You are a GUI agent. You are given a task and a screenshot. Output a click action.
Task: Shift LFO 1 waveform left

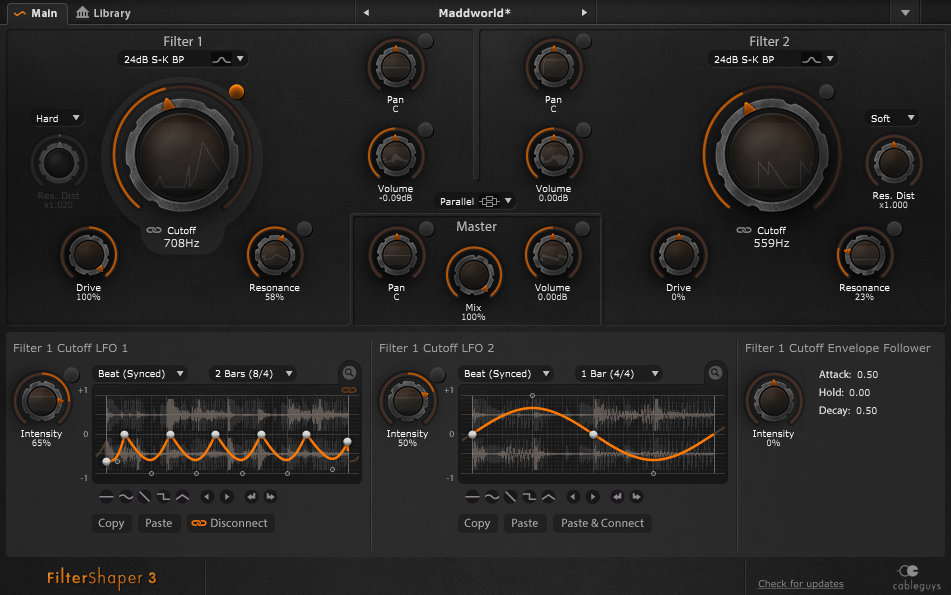tap(207, 497)
